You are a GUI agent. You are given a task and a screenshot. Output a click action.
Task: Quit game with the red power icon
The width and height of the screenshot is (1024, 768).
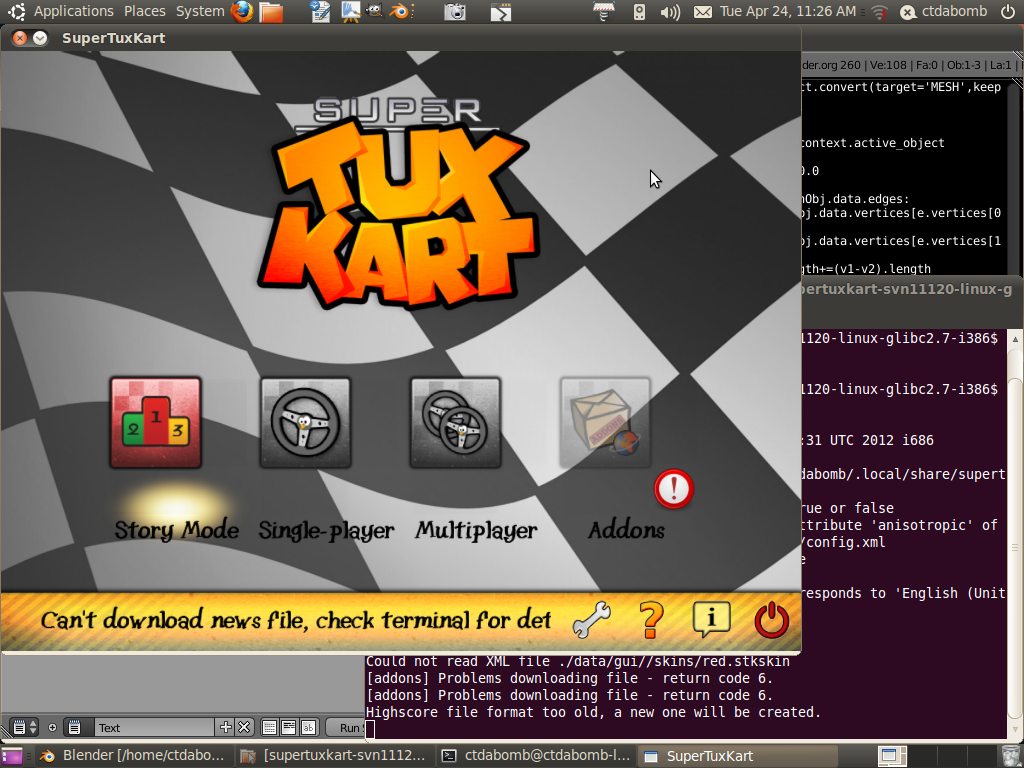click(x=771, y=621)
